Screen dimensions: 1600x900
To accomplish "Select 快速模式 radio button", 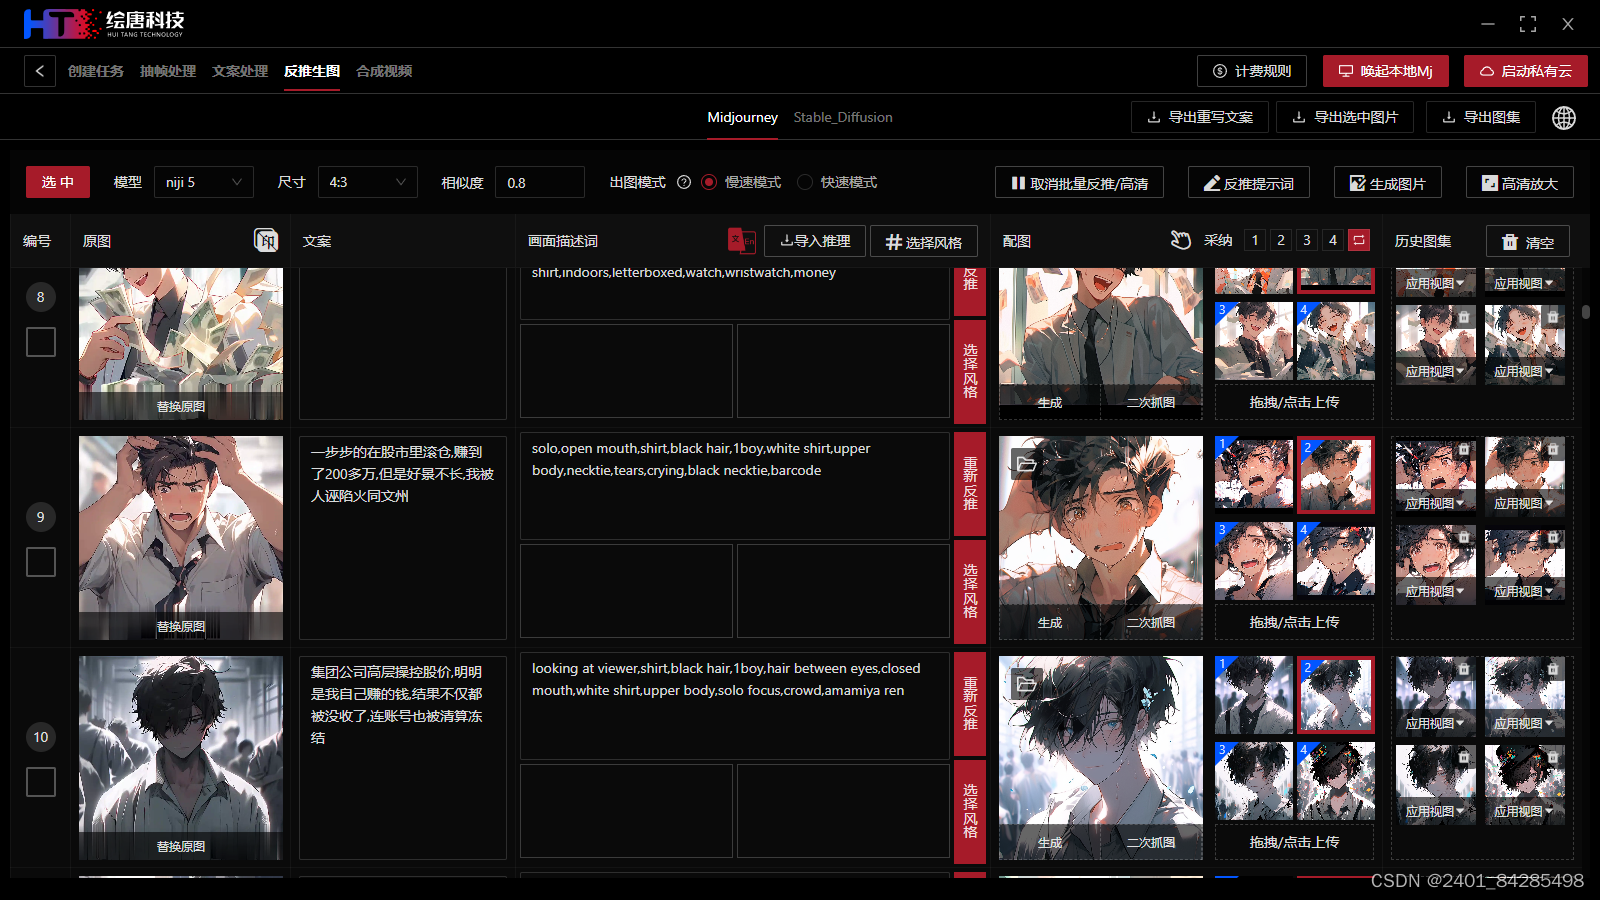I will 805,182.
